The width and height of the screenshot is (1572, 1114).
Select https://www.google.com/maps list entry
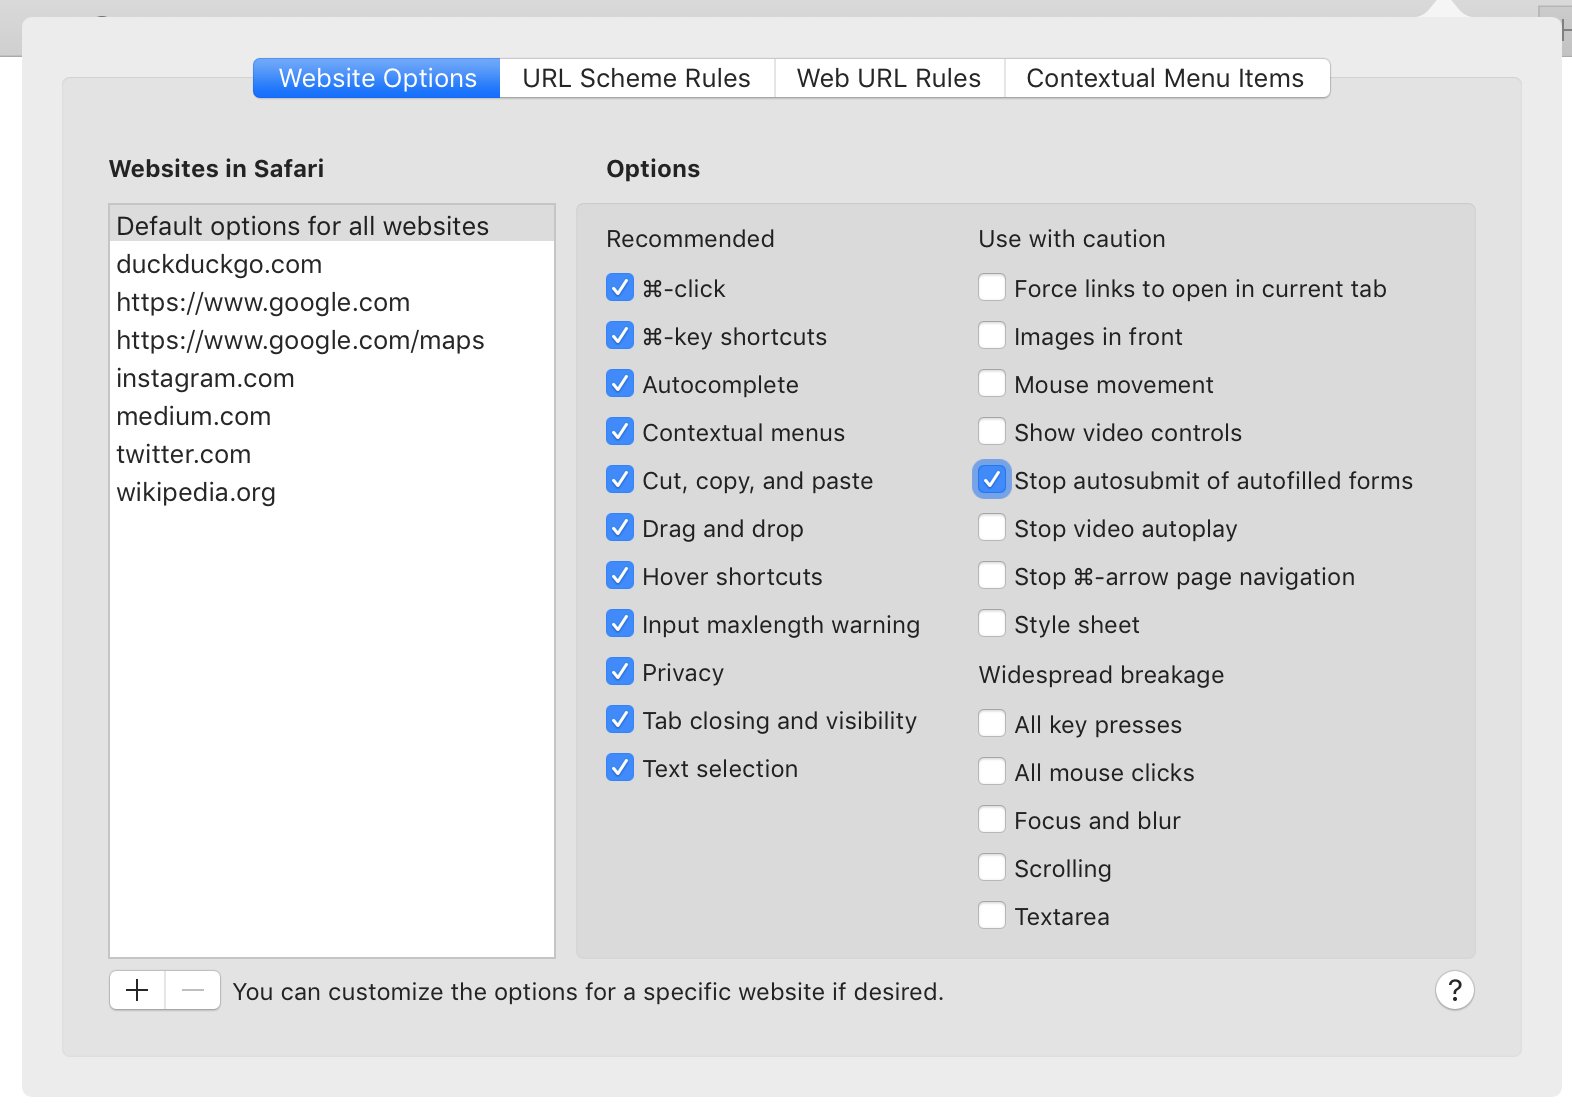(x=300, y=340)
